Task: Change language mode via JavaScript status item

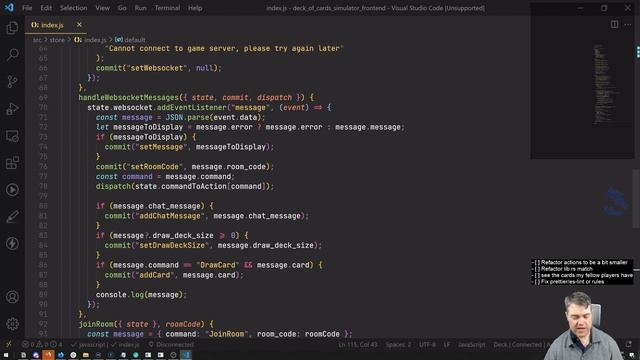Action: [x=471, y=344]
